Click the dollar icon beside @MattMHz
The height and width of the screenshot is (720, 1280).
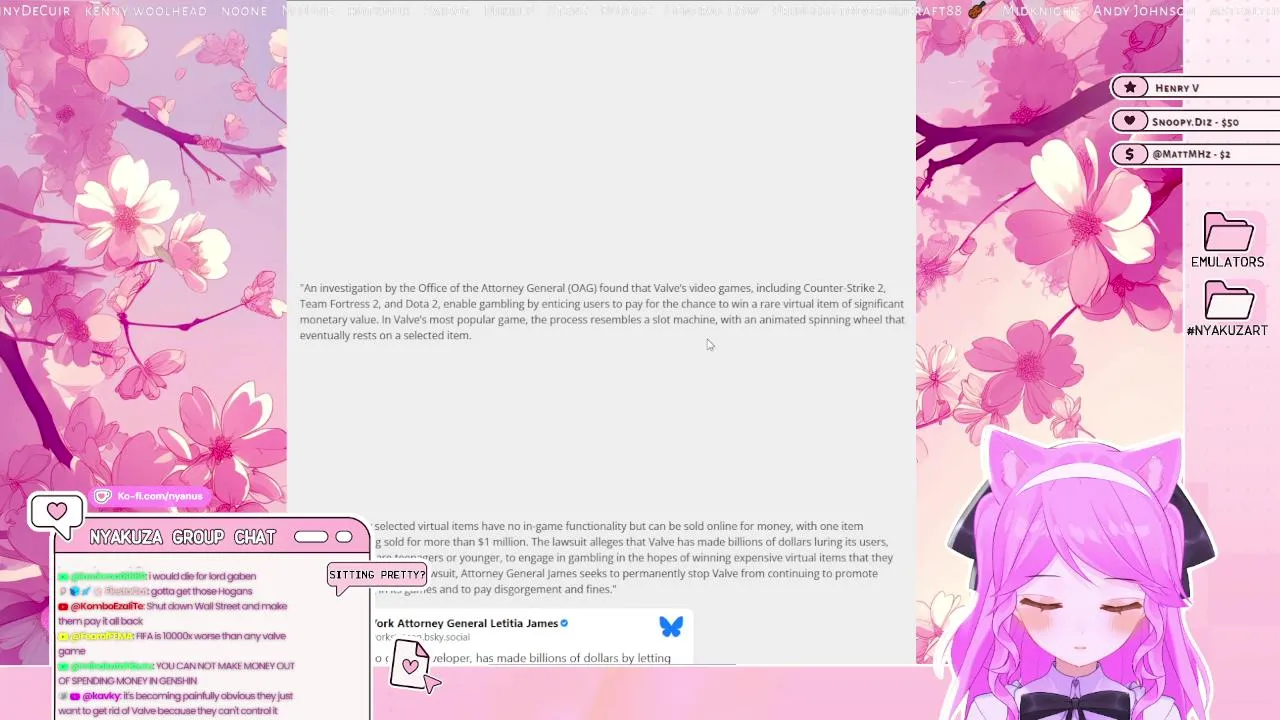pos(1130,154)
